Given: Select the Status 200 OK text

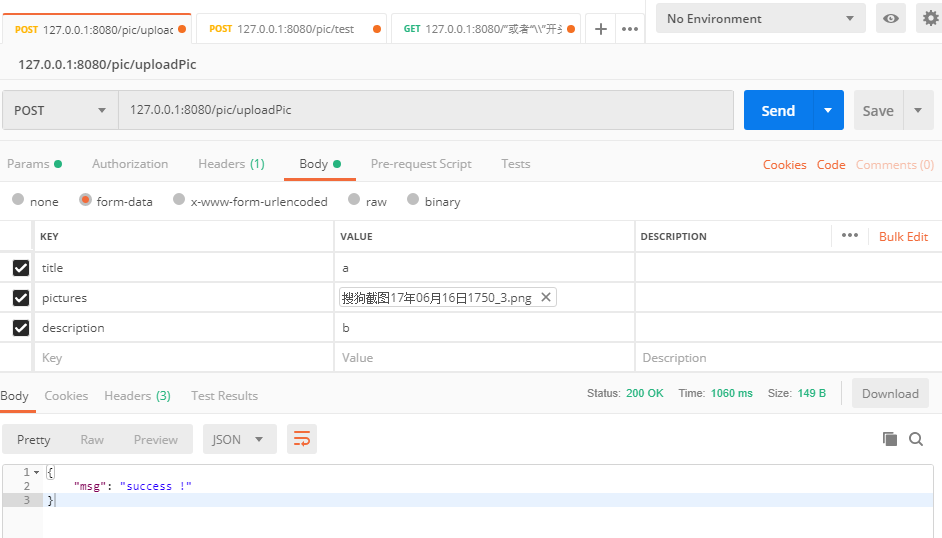Looking at the screenshot, I should click(x=625, y=393).
